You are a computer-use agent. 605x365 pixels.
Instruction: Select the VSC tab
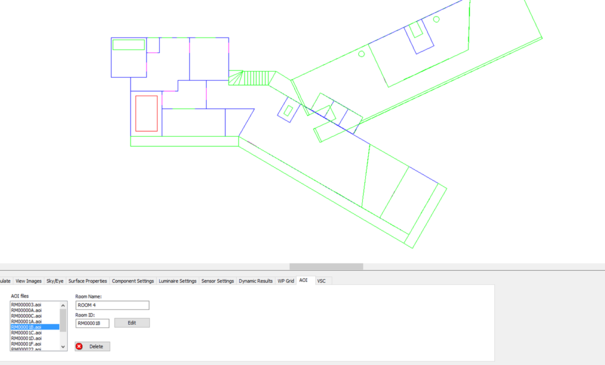coord(321,281)
